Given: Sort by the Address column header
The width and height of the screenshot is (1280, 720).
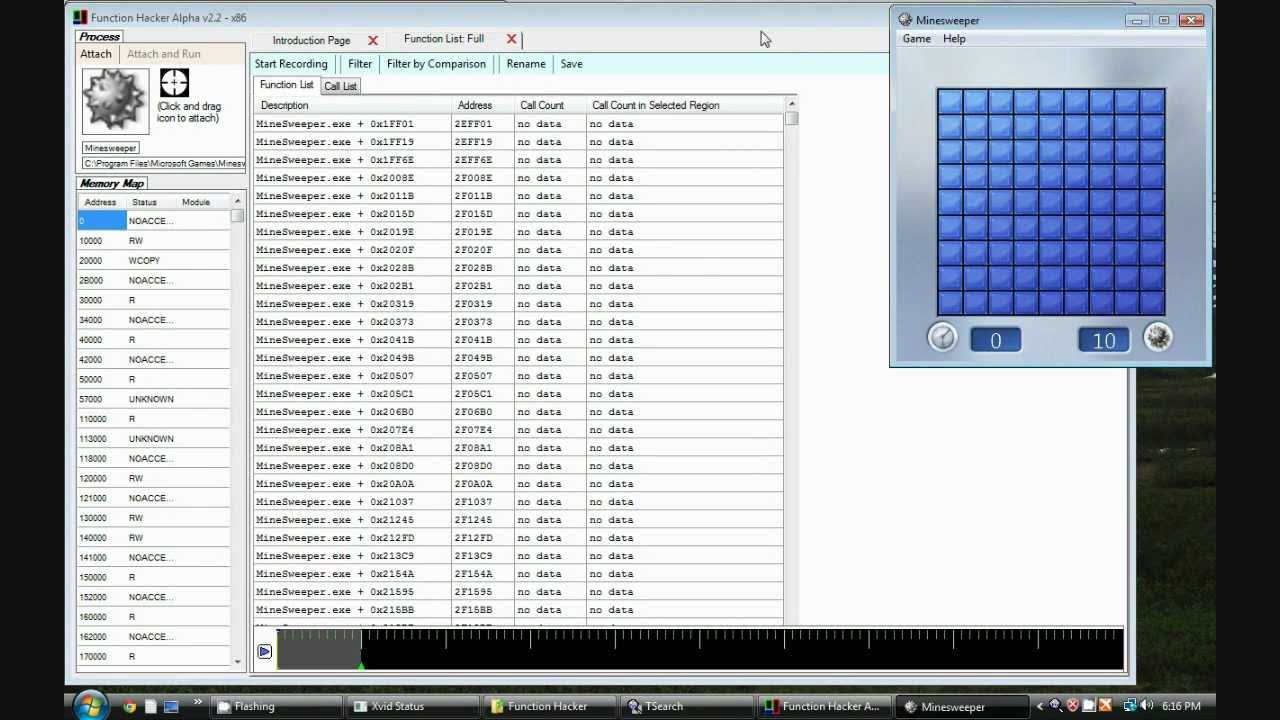Looking at the screenshot, I should point(483,105).
